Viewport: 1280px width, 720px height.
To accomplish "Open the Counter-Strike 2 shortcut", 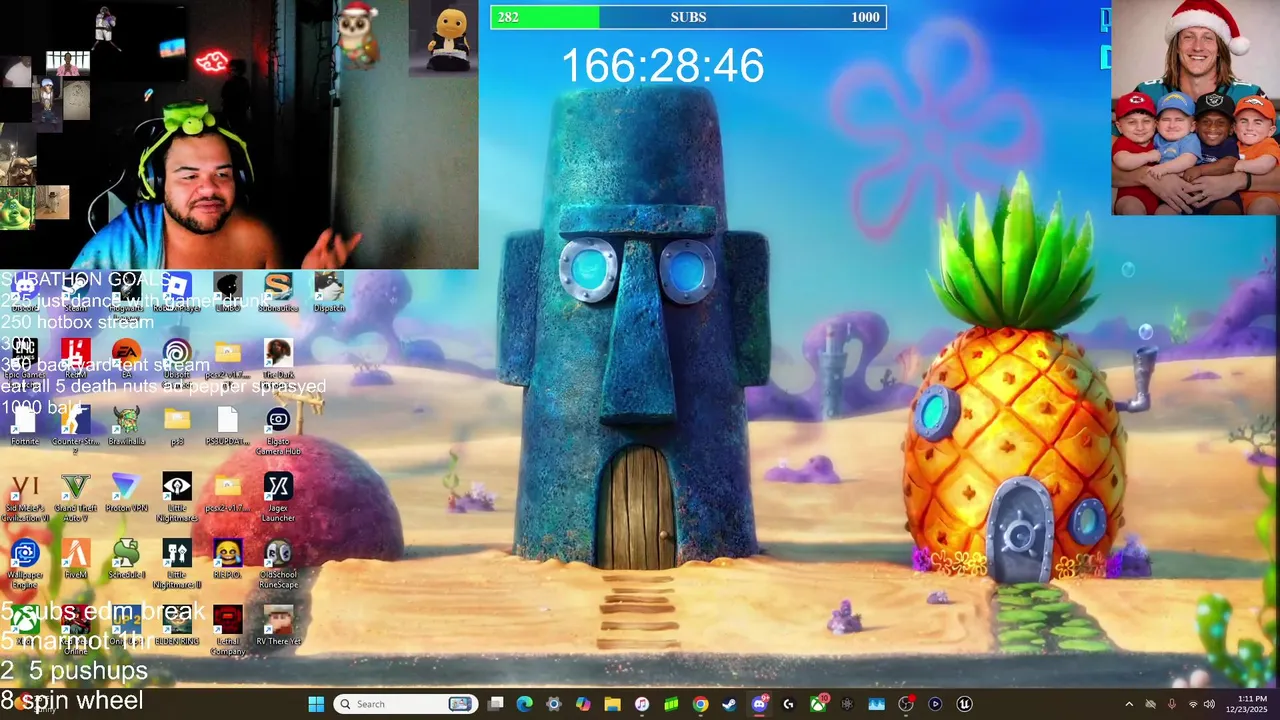I will pyautogui.click(x=75, y=428).
